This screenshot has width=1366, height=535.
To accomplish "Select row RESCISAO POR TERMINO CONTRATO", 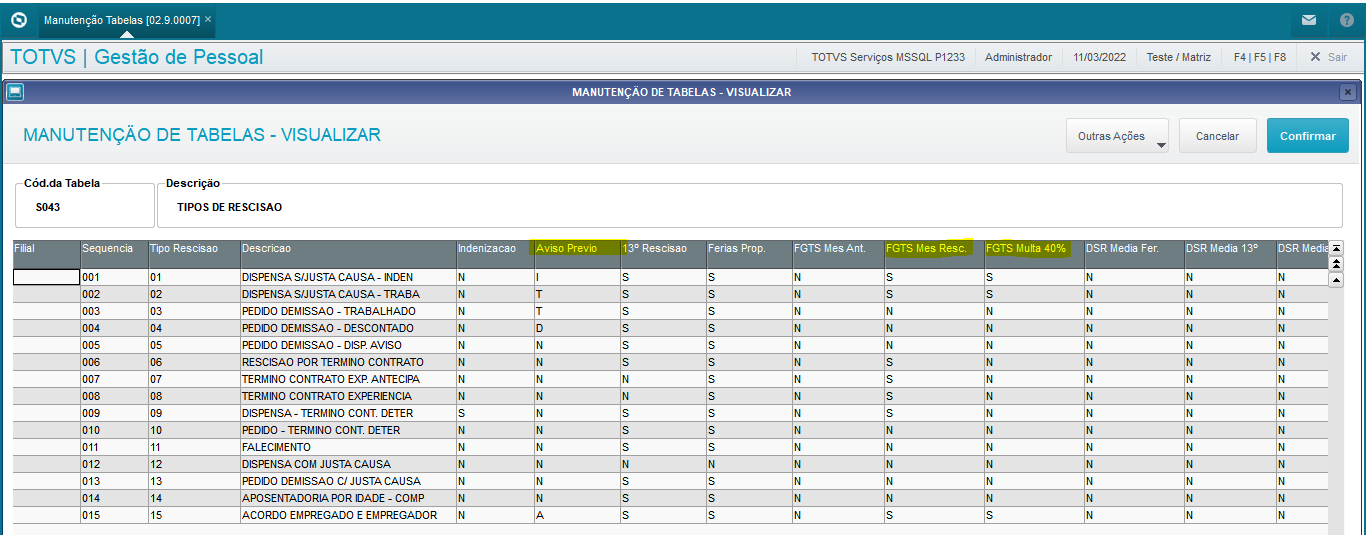I will coord(670,362).
